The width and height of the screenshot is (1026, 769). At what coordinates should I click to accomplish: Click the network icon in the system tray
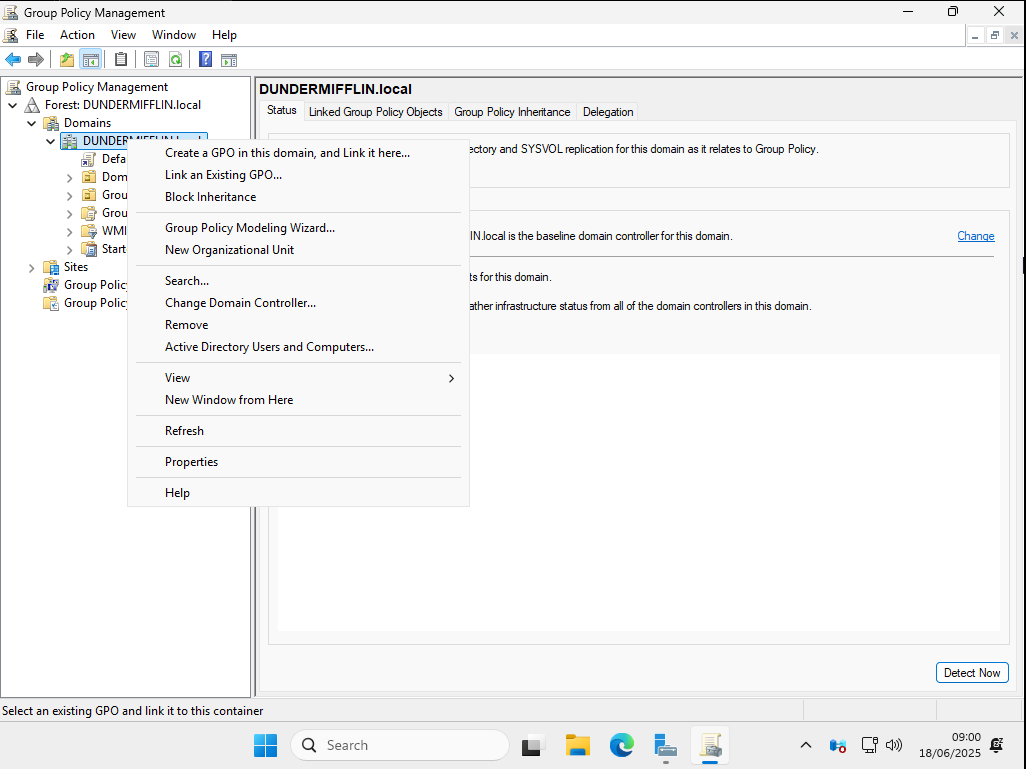point(870,745)
